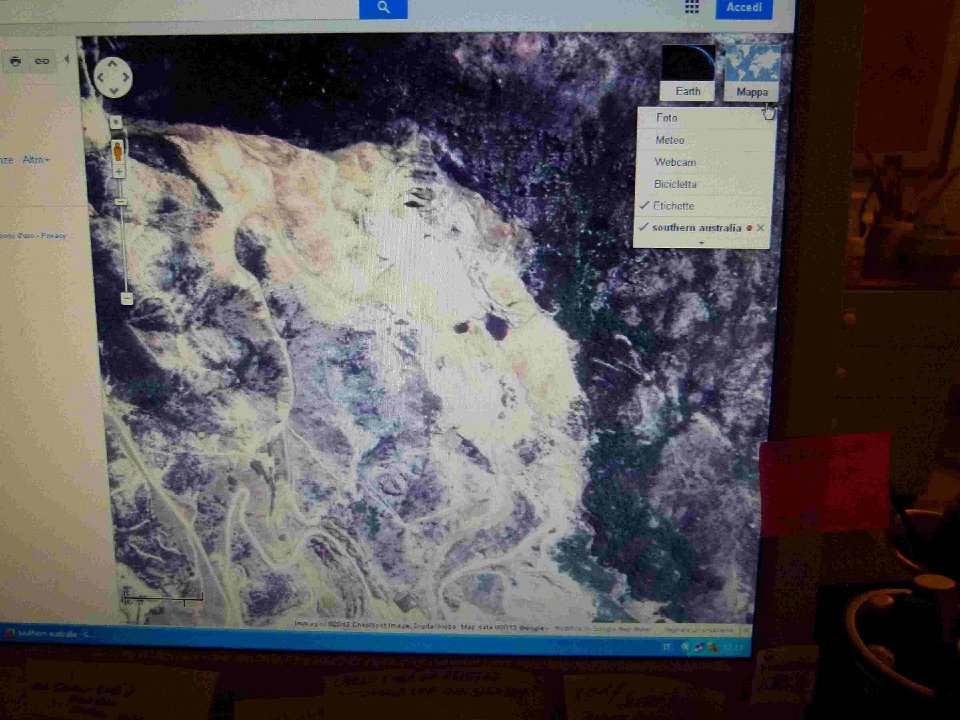Pan the map left with the arrow
This screenshot has width=960, height=720.
pos(100,78)
